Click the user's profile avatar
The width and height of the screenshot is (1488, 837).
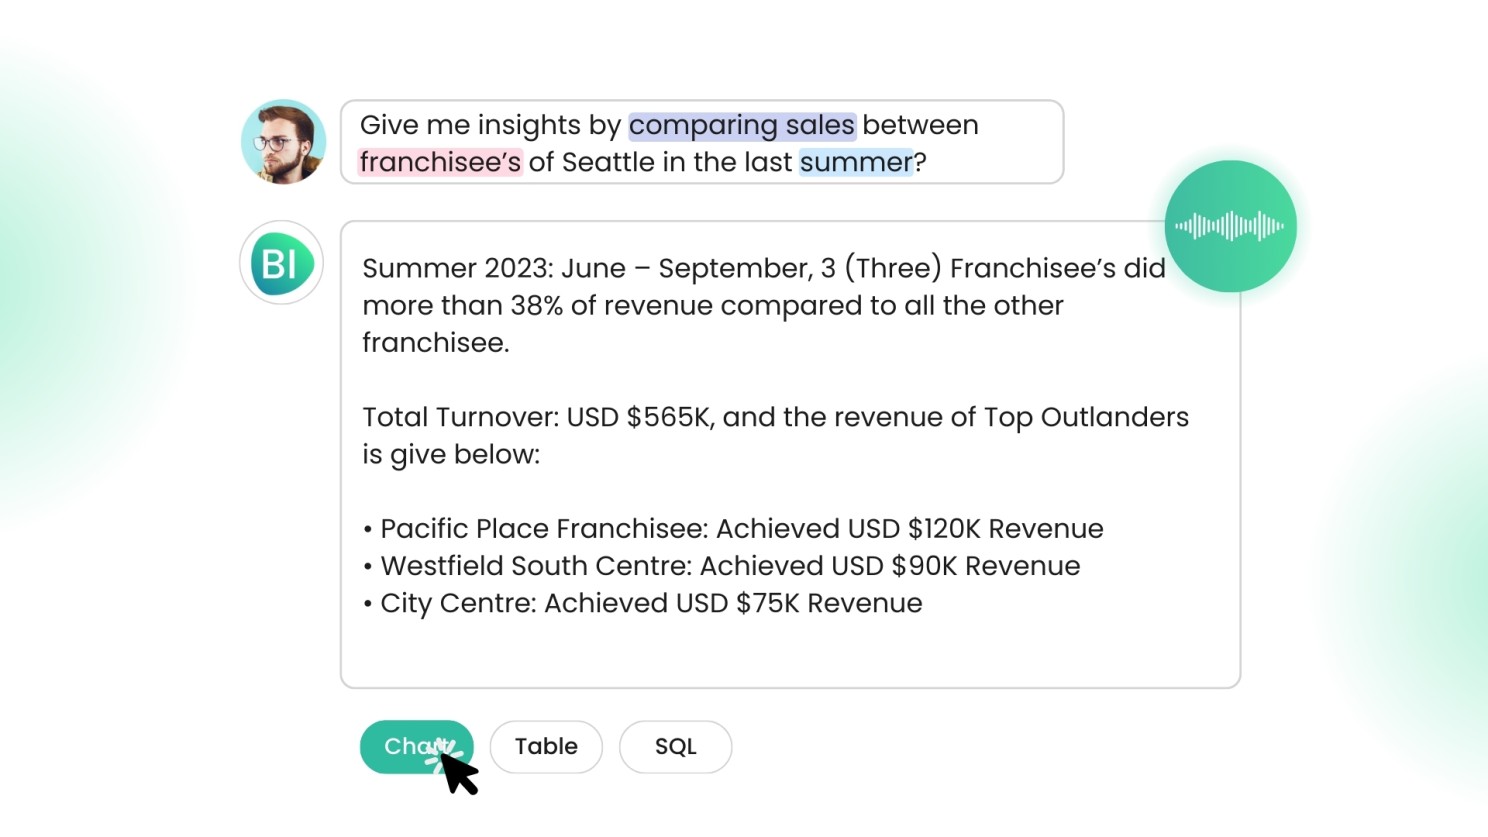(x=283, y=142)
